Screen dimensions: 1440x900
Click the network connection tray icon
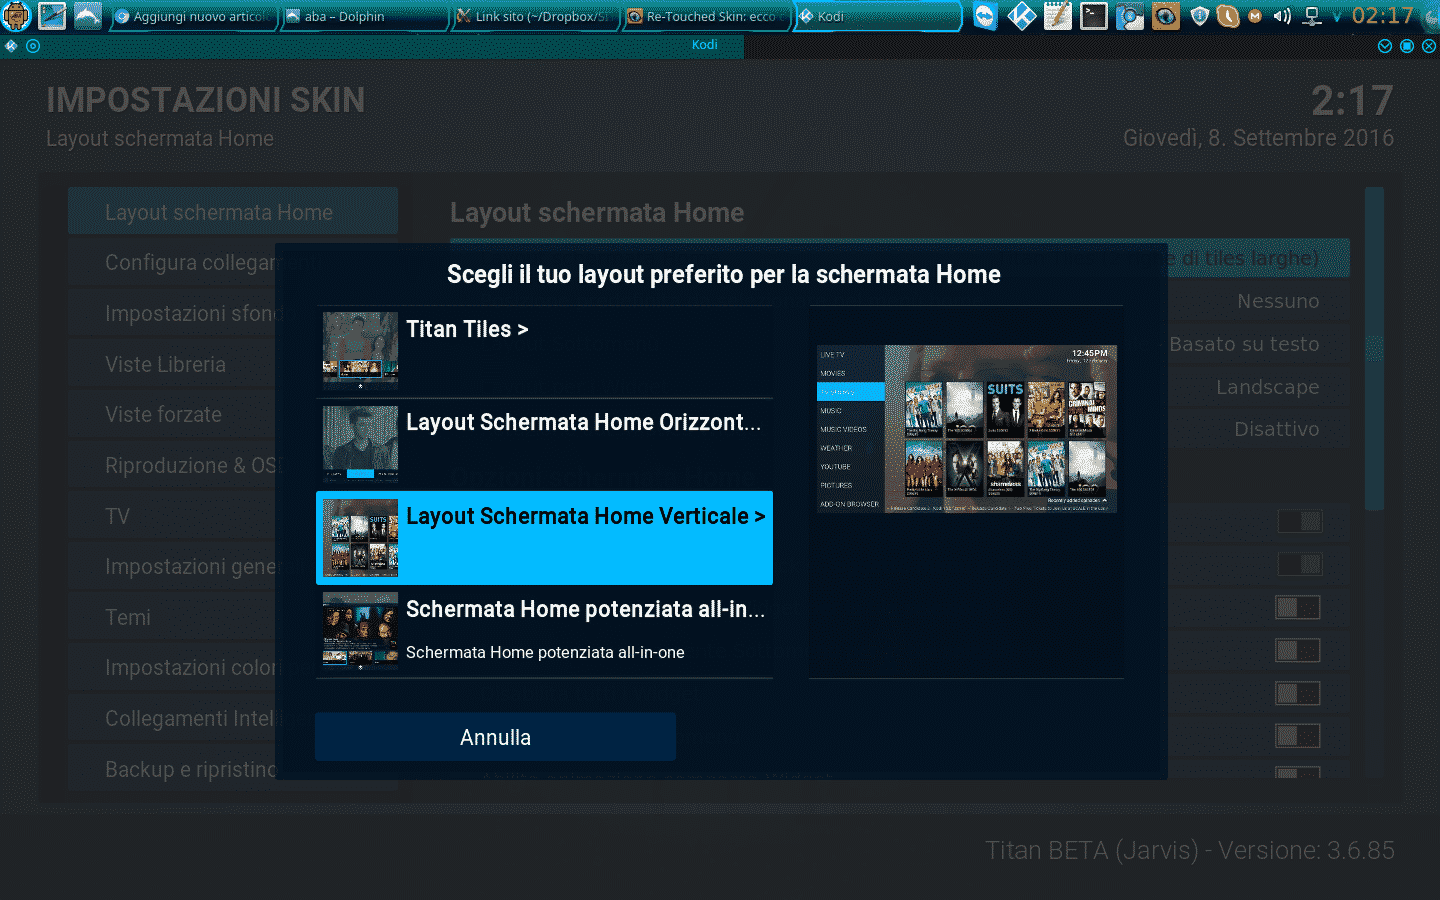click(x=1312, y=16)
